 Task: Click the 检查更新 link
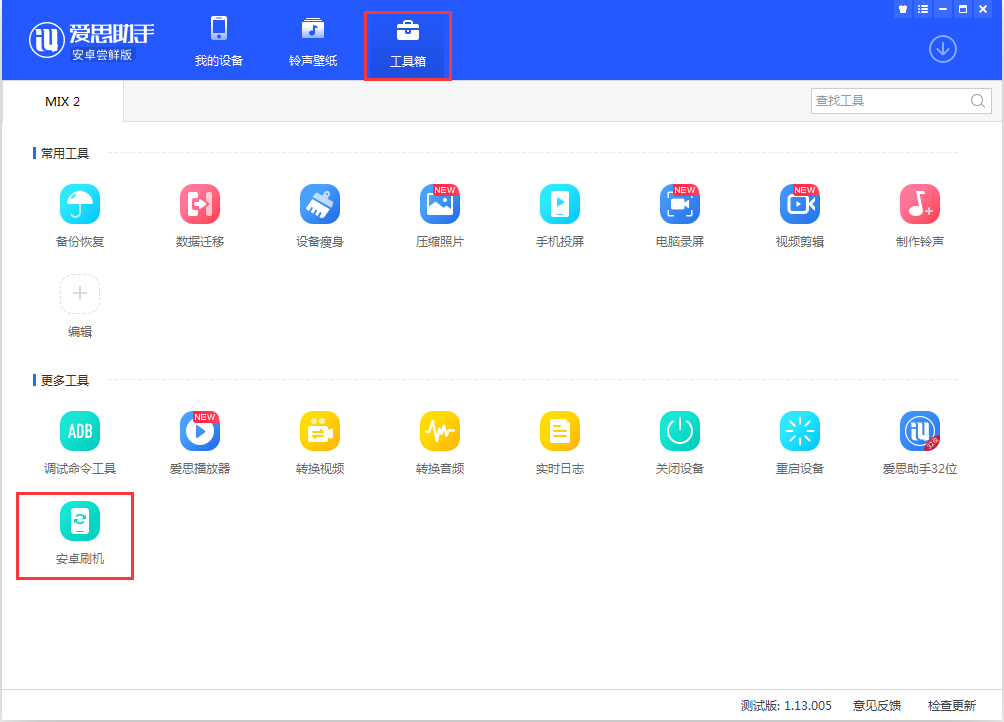pos(951,706)
